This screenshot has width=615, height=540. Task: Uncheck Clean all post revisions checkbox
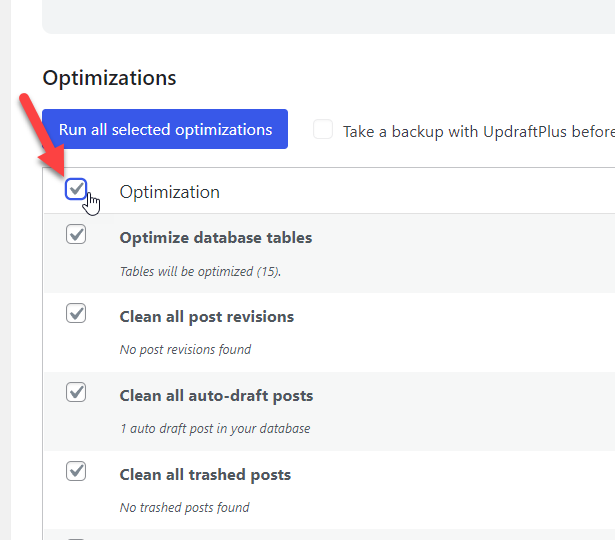coord(76,314)
